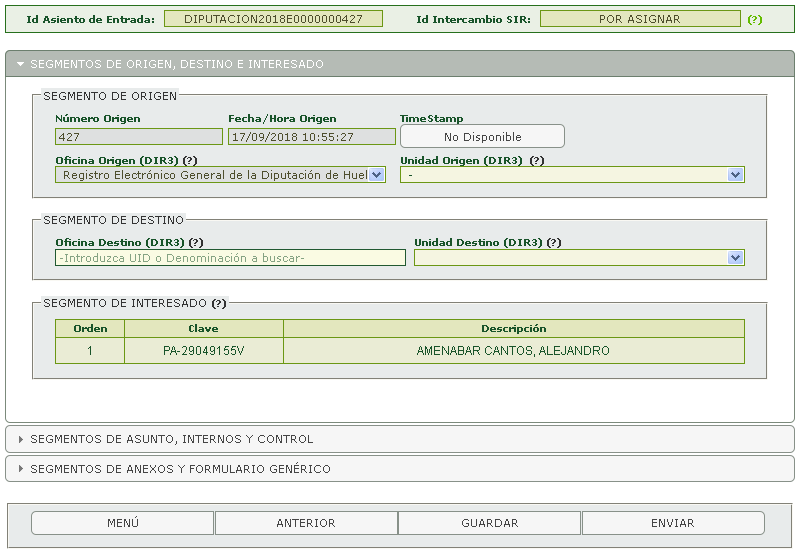Click the Clave column header
The image size is (800, 555).
(204, 329)
